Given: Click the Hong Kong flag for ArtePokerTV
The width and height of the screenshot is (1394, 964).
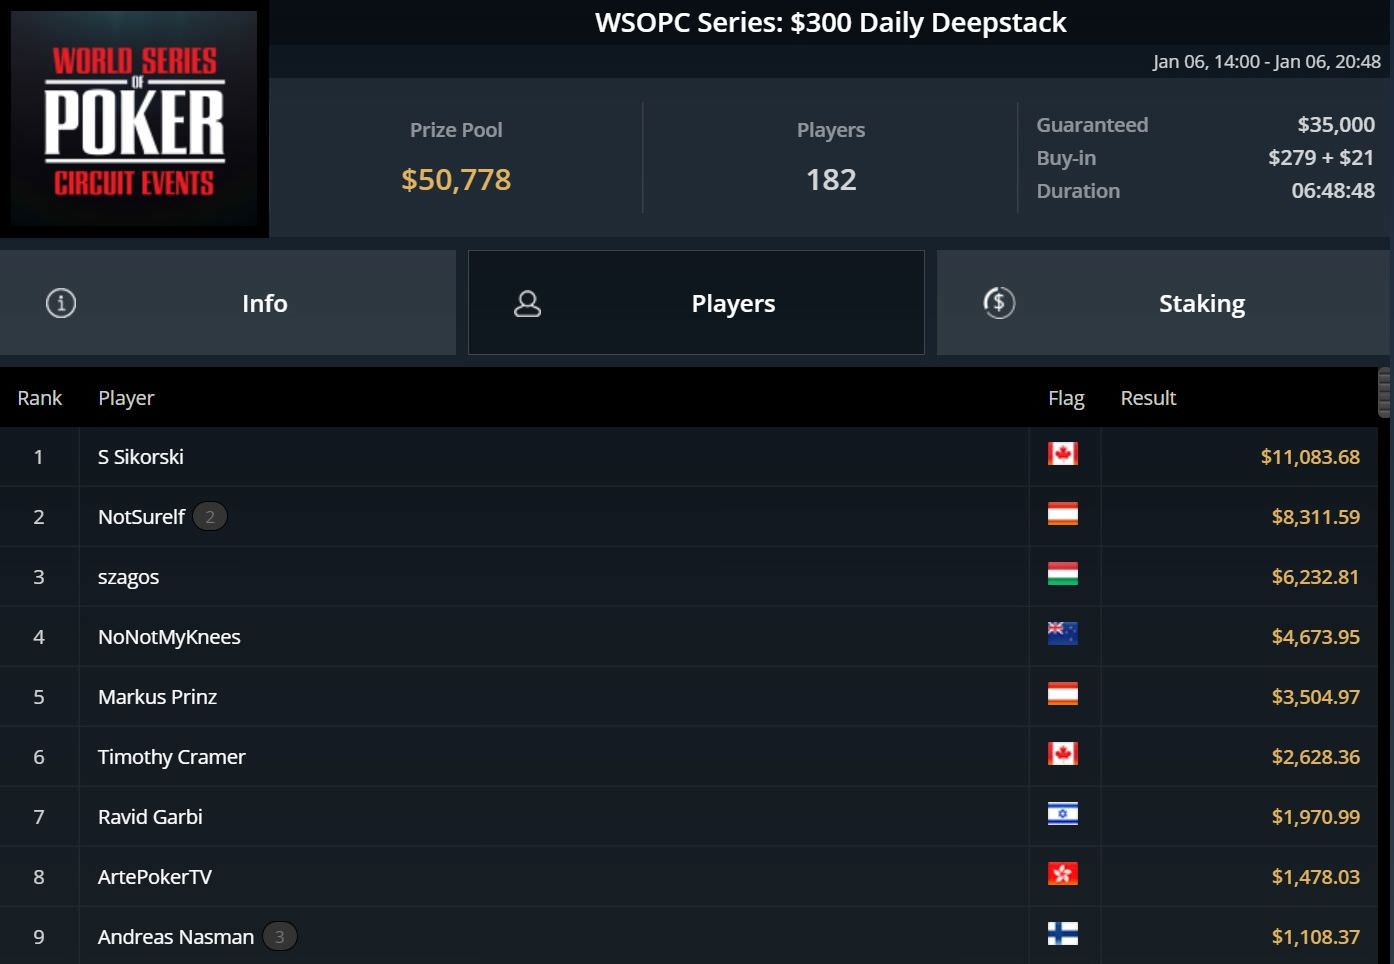Looking at the screenshot, I should pyautogui.click(x=1062, y=874).
